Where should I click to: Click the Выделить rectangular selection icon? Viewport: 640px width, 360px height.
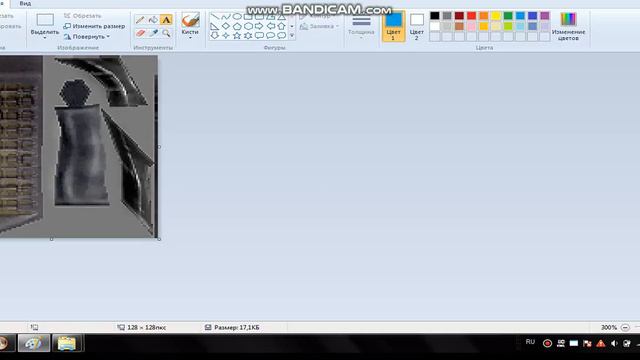45,20
